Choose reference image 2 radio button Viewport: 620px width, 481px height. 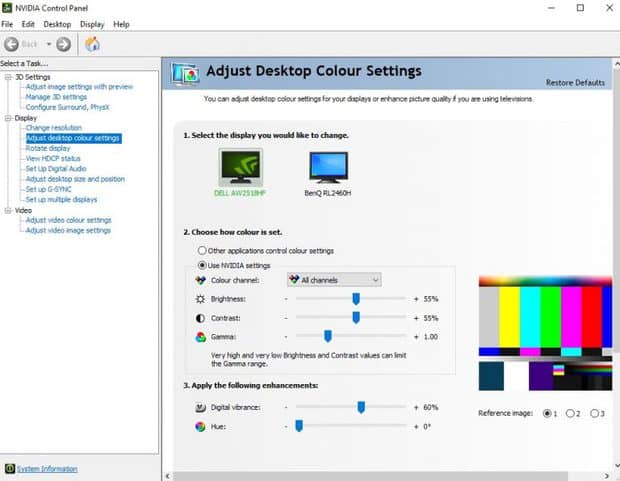coord(571,413)
